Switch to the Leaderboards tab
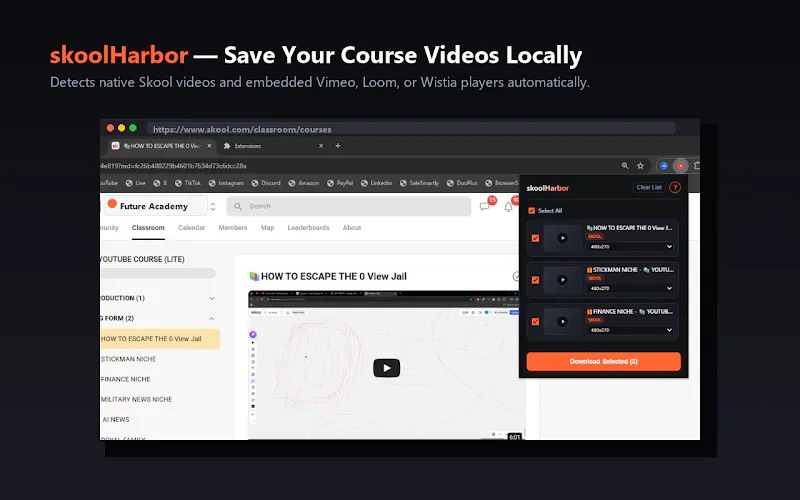This screenshot has width=800, height=500. [x=308, y=228]
